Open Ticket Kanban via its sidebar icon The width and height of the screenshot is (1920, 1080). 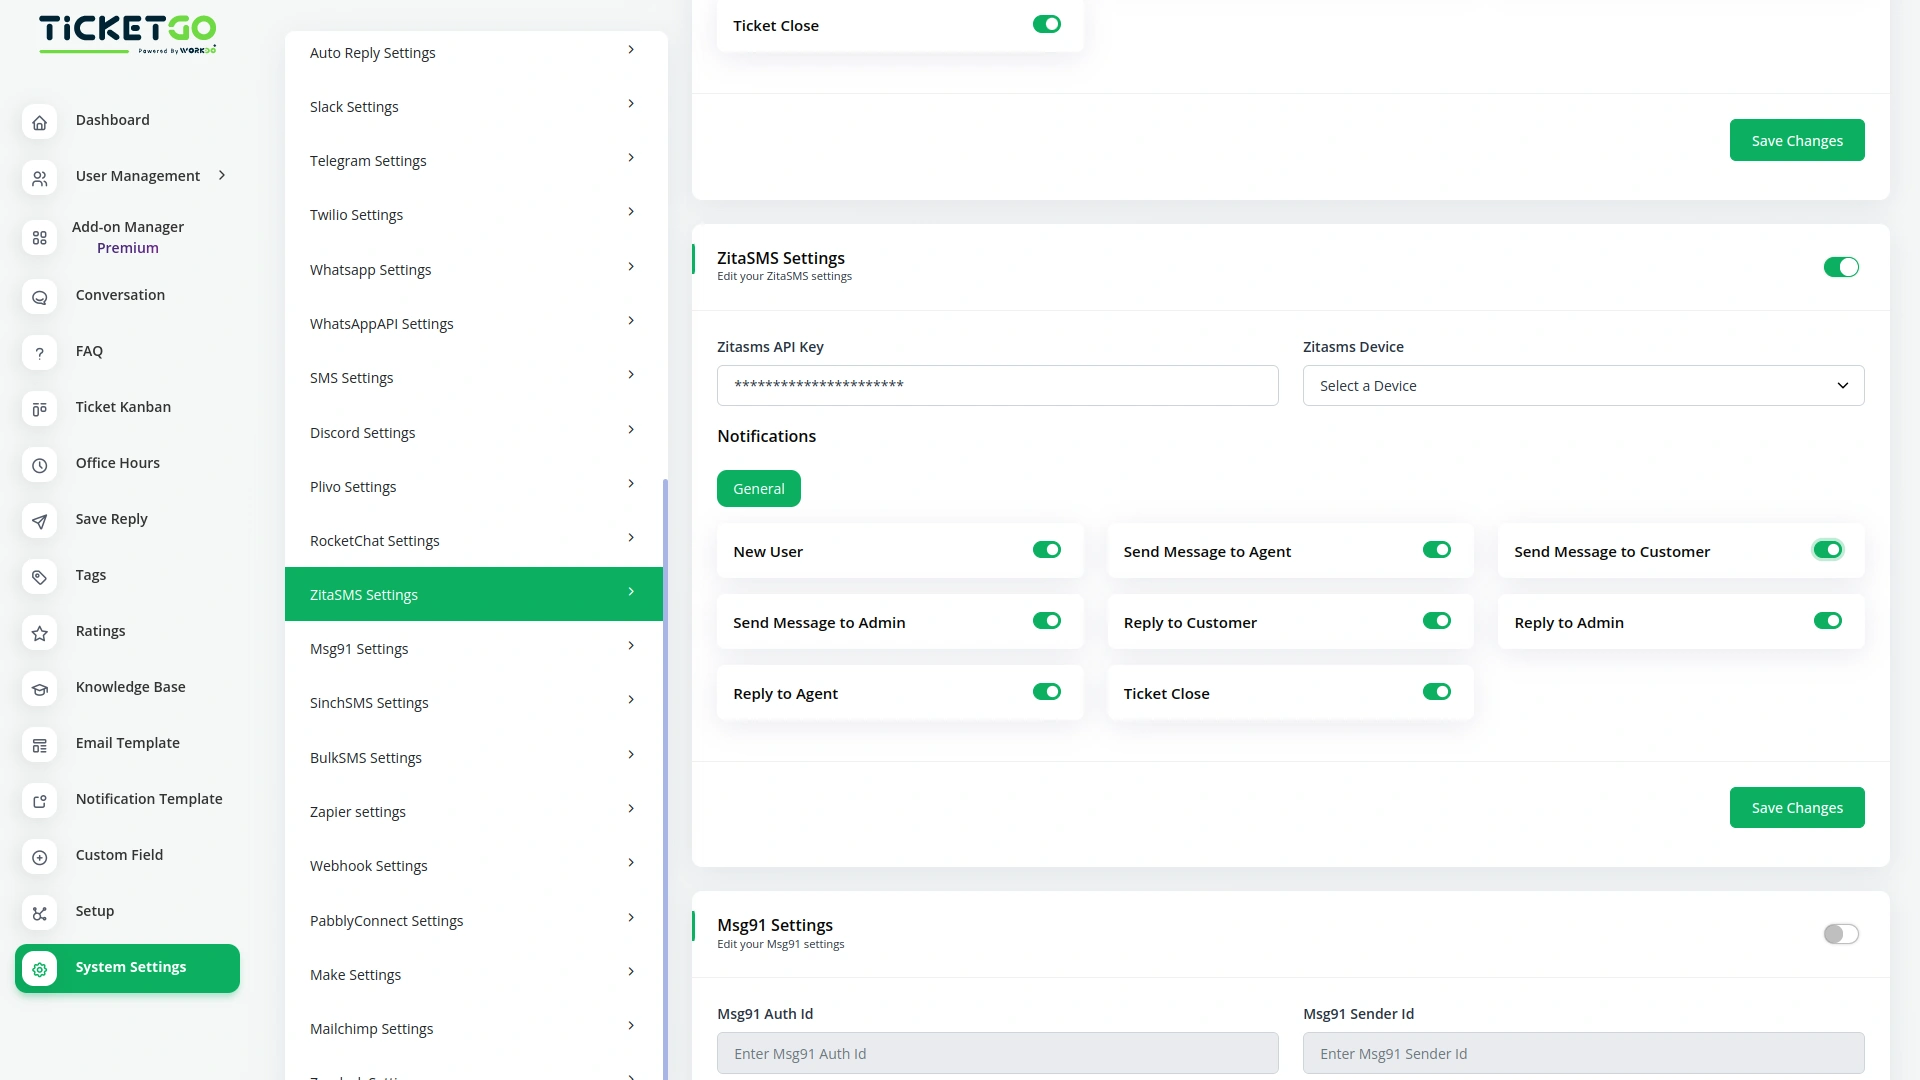(39, 410)
